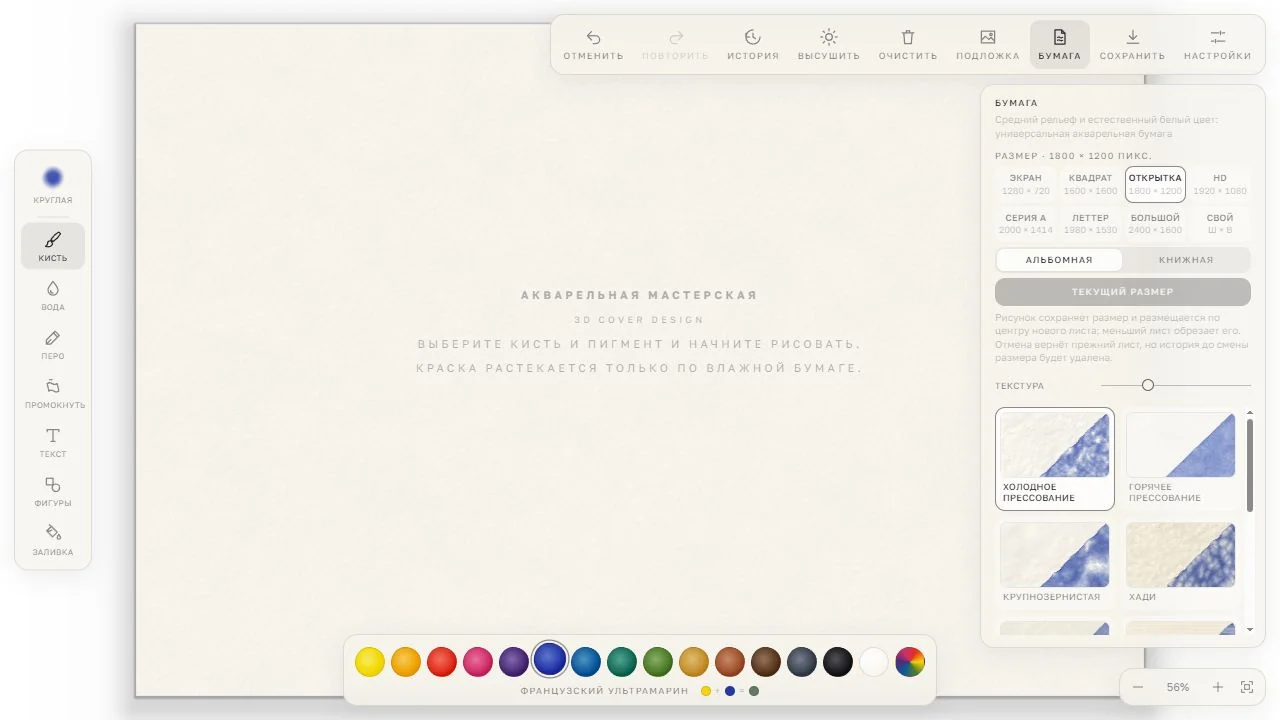Viewport: 1280px width, 720px height.
Task: Pick the HD 1920 × 1080 size
Action: pos(1220,184)
